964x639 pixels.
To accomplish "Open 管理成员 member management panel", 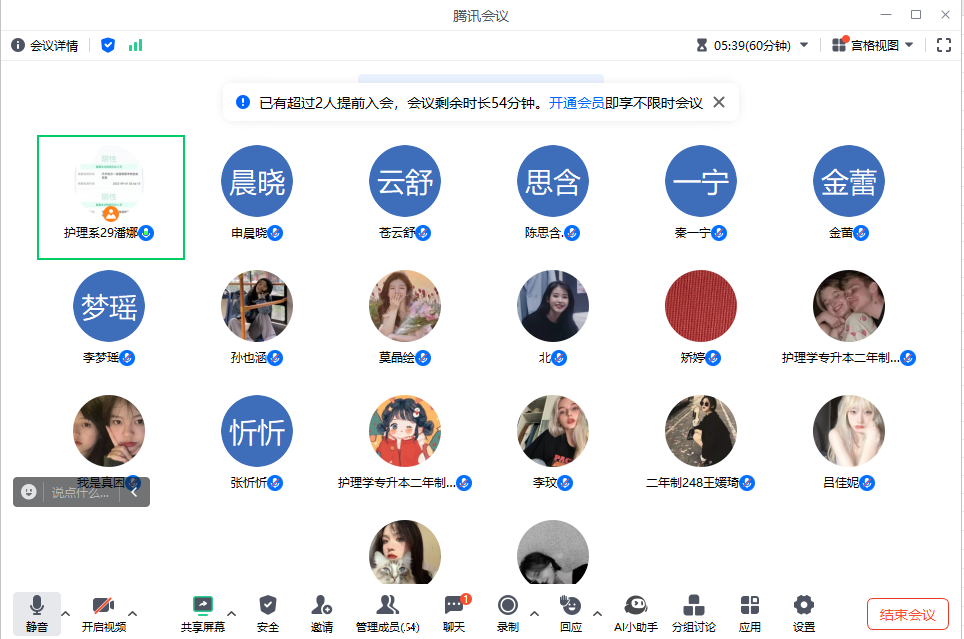I will pyautogui.click(x=387, y=611).
